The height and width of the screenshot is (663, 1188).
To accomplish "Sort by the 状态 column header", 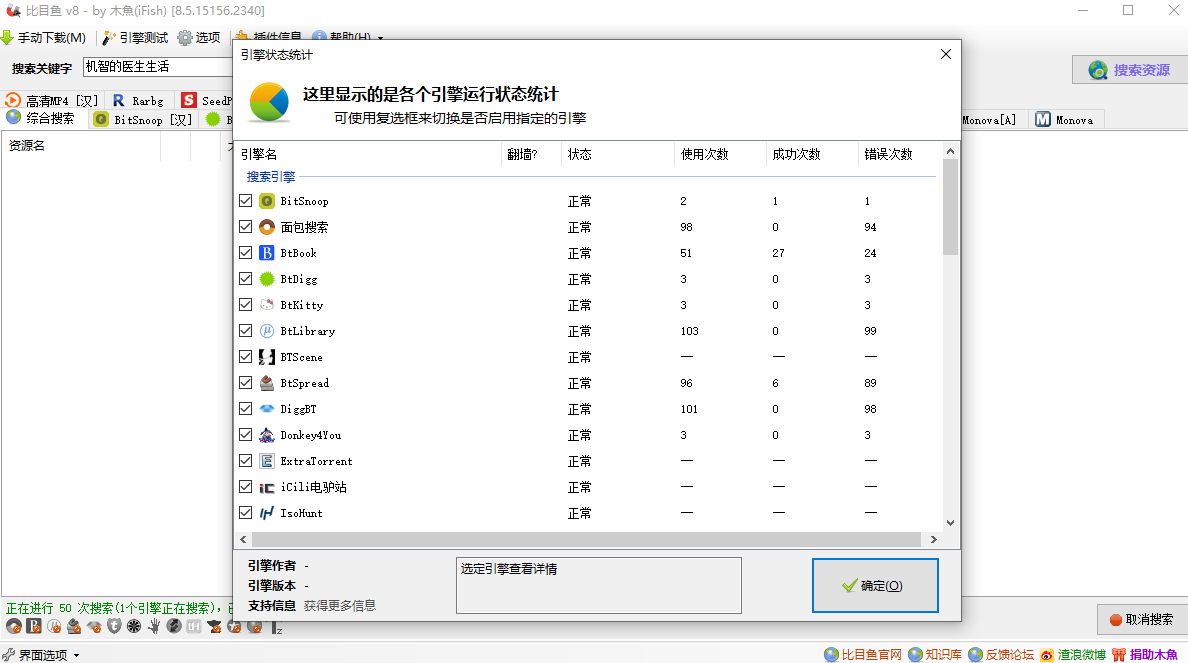I will coord(617,154).
